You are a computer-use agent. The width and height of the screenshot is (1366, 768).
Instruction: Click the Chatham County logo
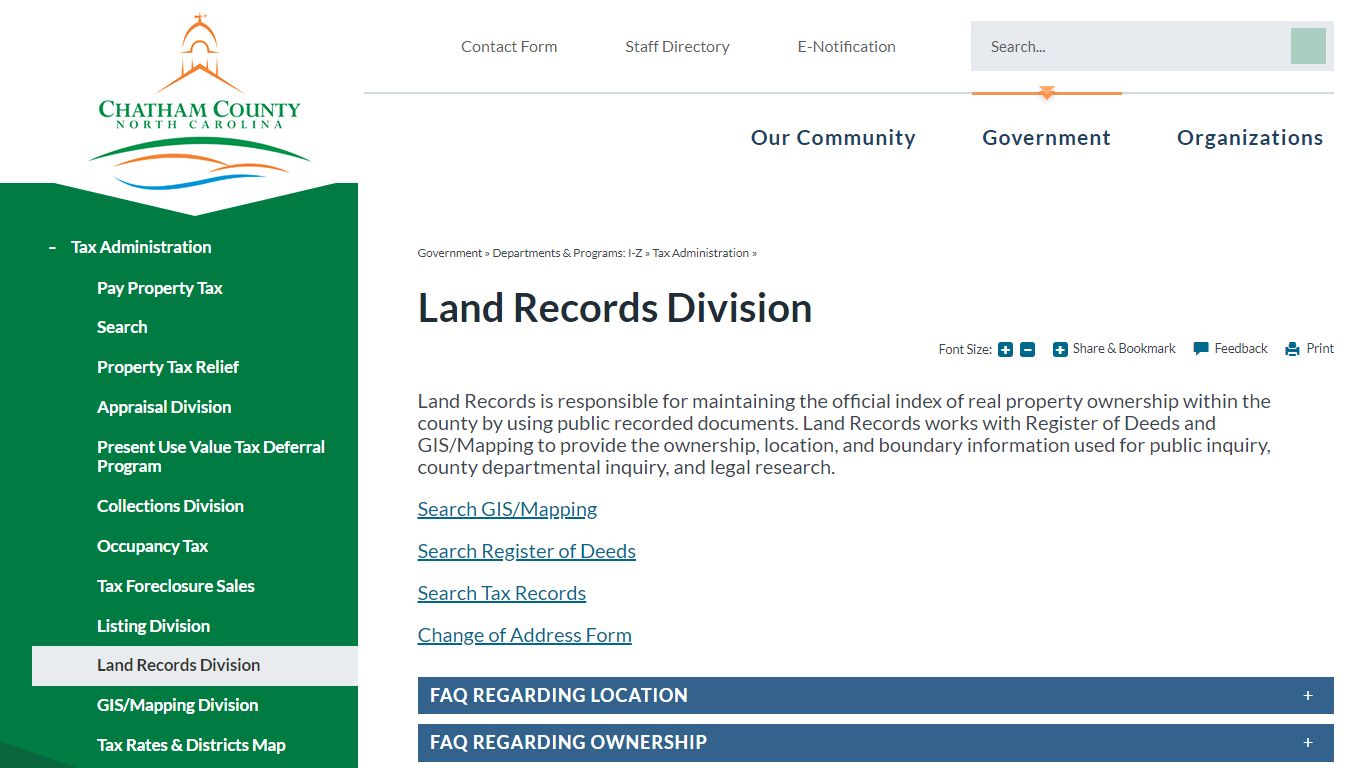[199, 103]
